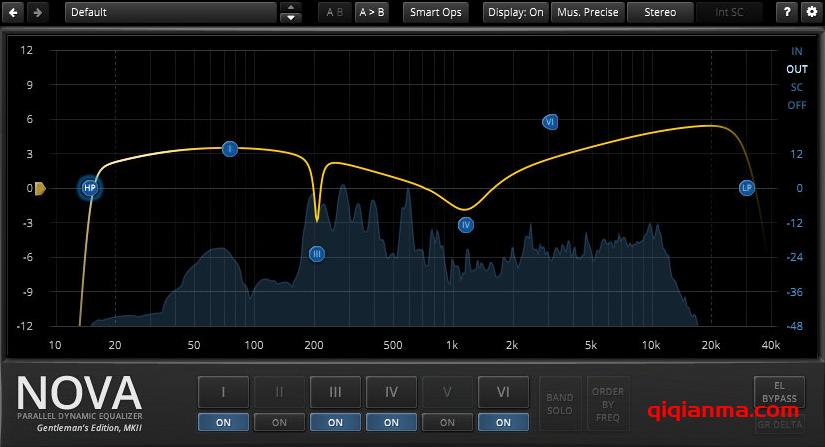
Task: Open the settings gear icon
Action: [x=811, y=12]
